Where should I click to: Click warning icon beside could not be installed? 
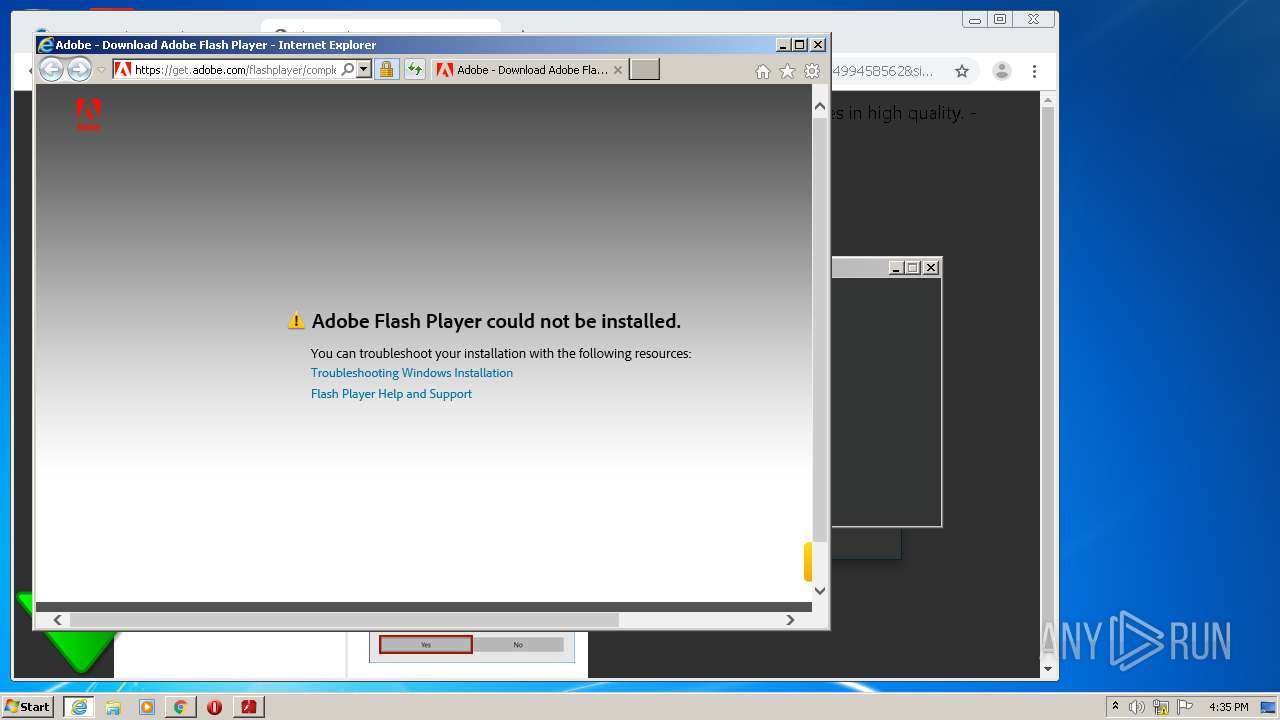coord(296,321)
